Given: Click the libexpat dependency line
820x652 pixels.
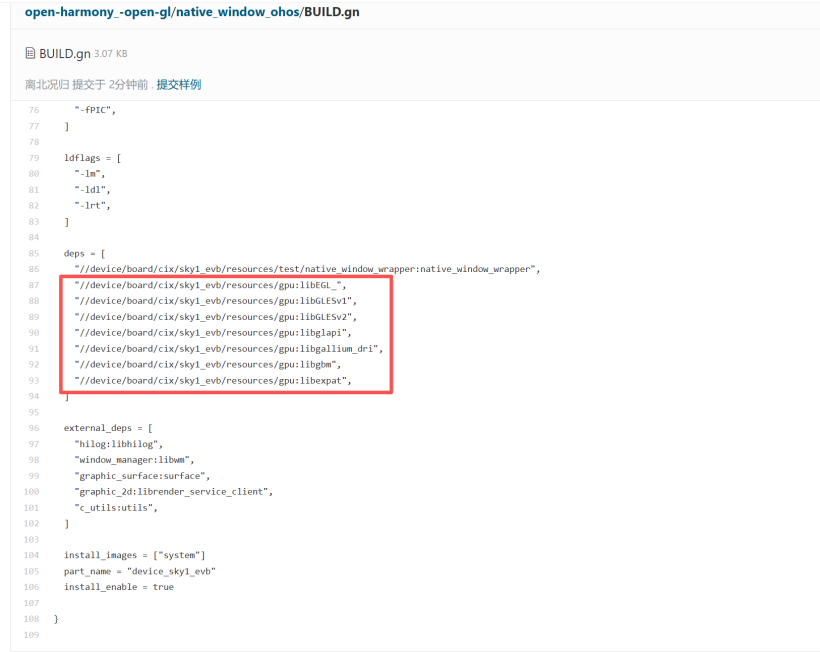Looking at the screenshot, I should 214,381.
